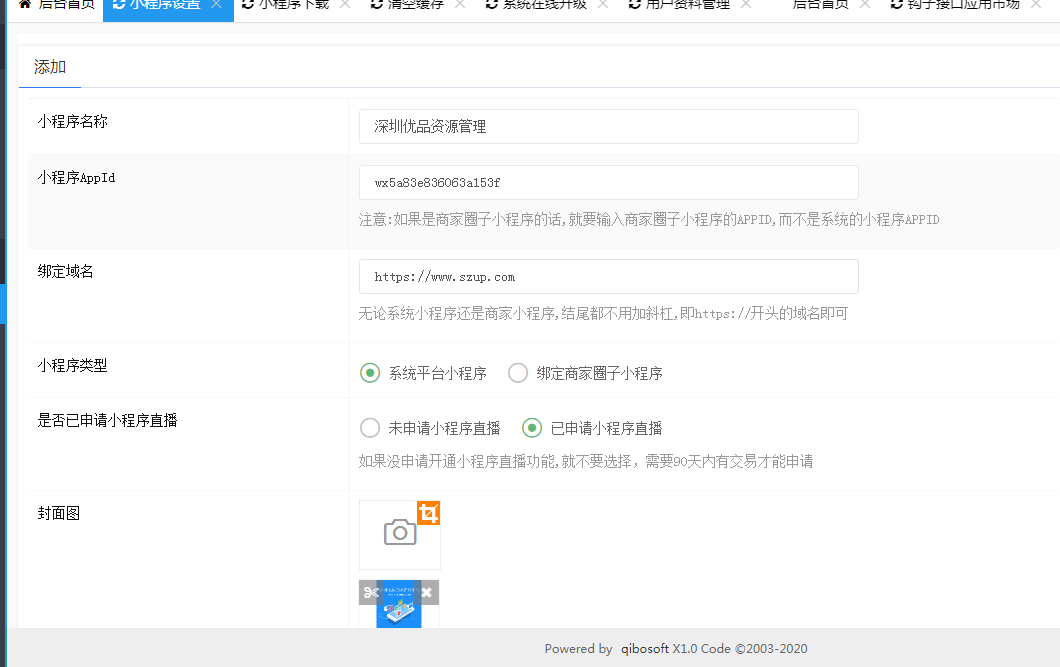The image size is (1060, 667).
Task: Click the 绑定域名 field with https://www.szup.com
Action: pyautogui.click(x=608, y=277)
